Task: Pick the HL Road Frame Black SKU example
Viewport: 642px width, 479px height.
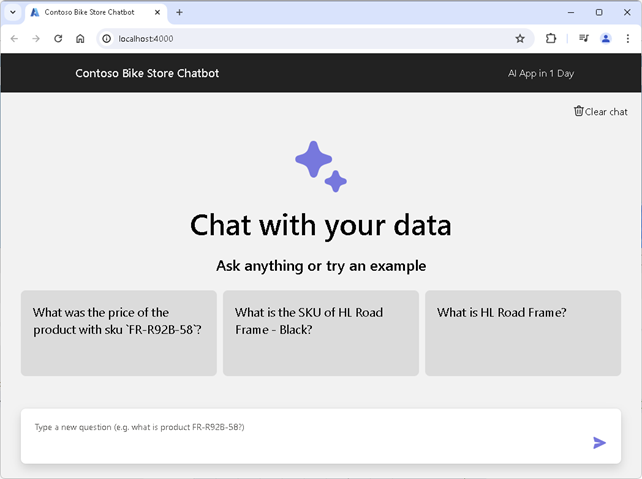Action: 320,333
